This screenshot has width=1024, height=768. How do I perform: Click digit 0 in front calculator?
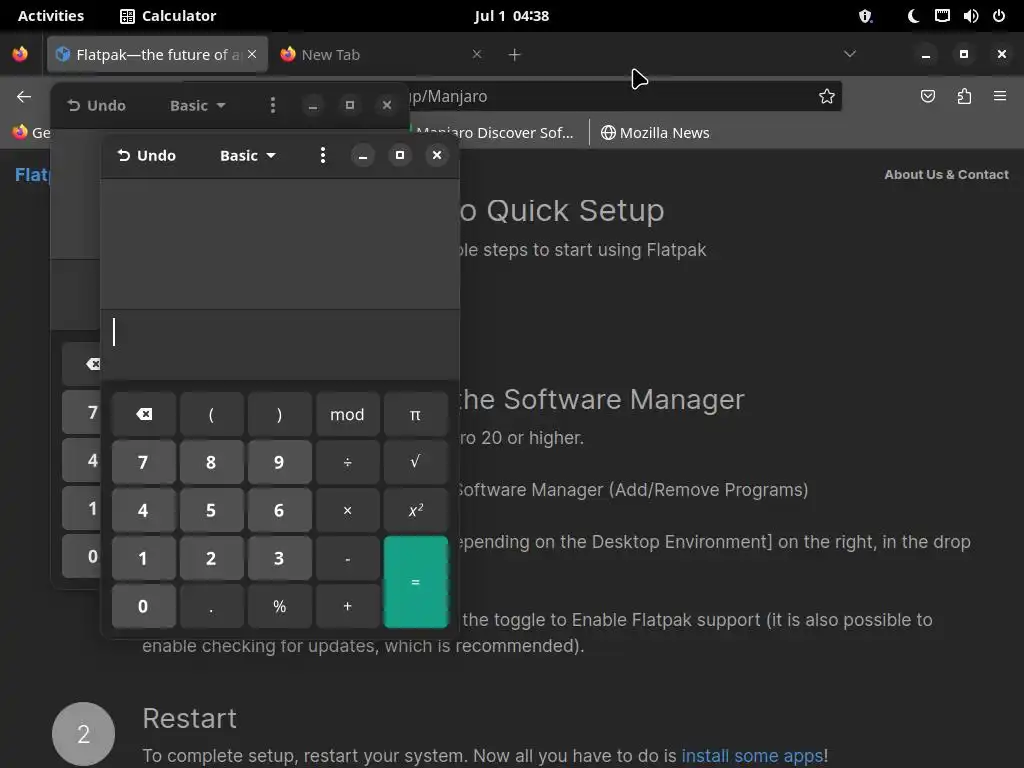click(144, 606)
